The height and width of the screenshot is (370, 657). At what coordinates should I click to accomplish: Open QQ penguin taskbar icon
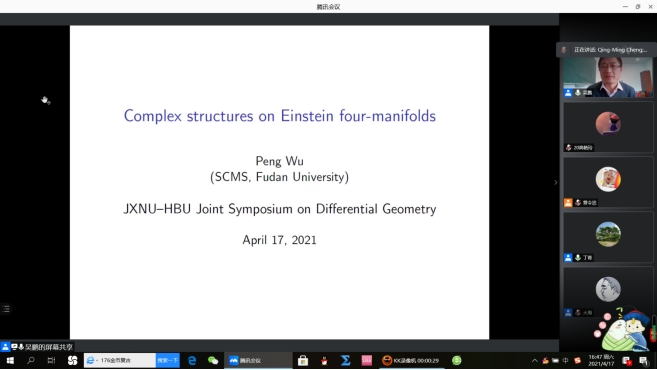pyautogui.click(x=324, y=360)
